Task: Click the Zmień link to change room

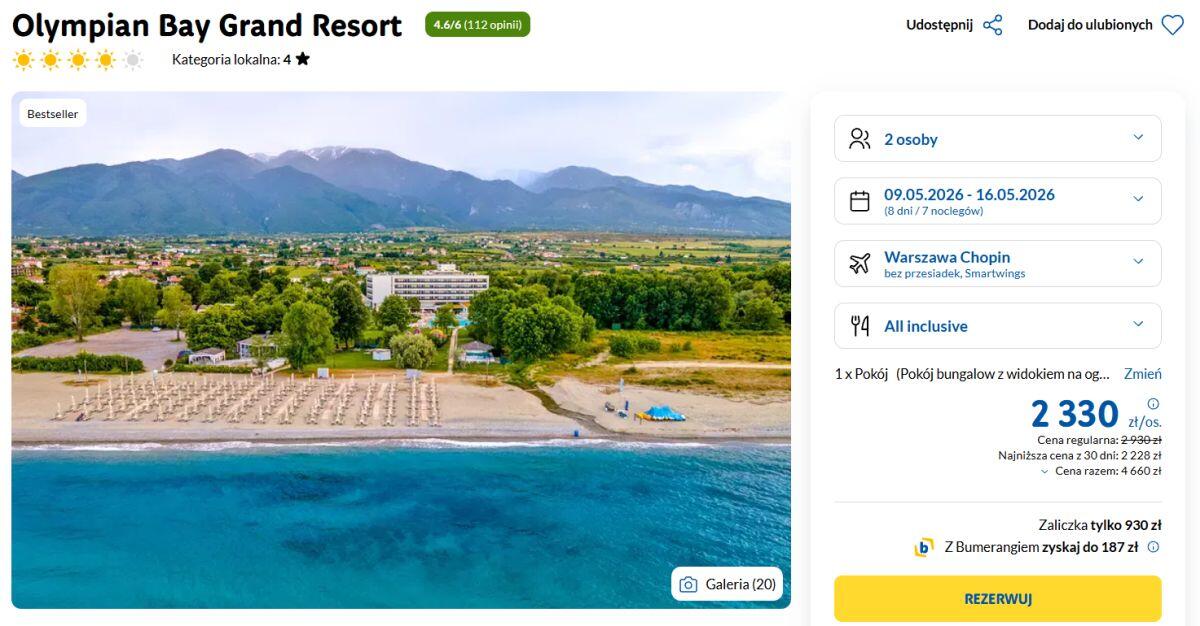Action: pyautogui.click(x=1142, y=374)
